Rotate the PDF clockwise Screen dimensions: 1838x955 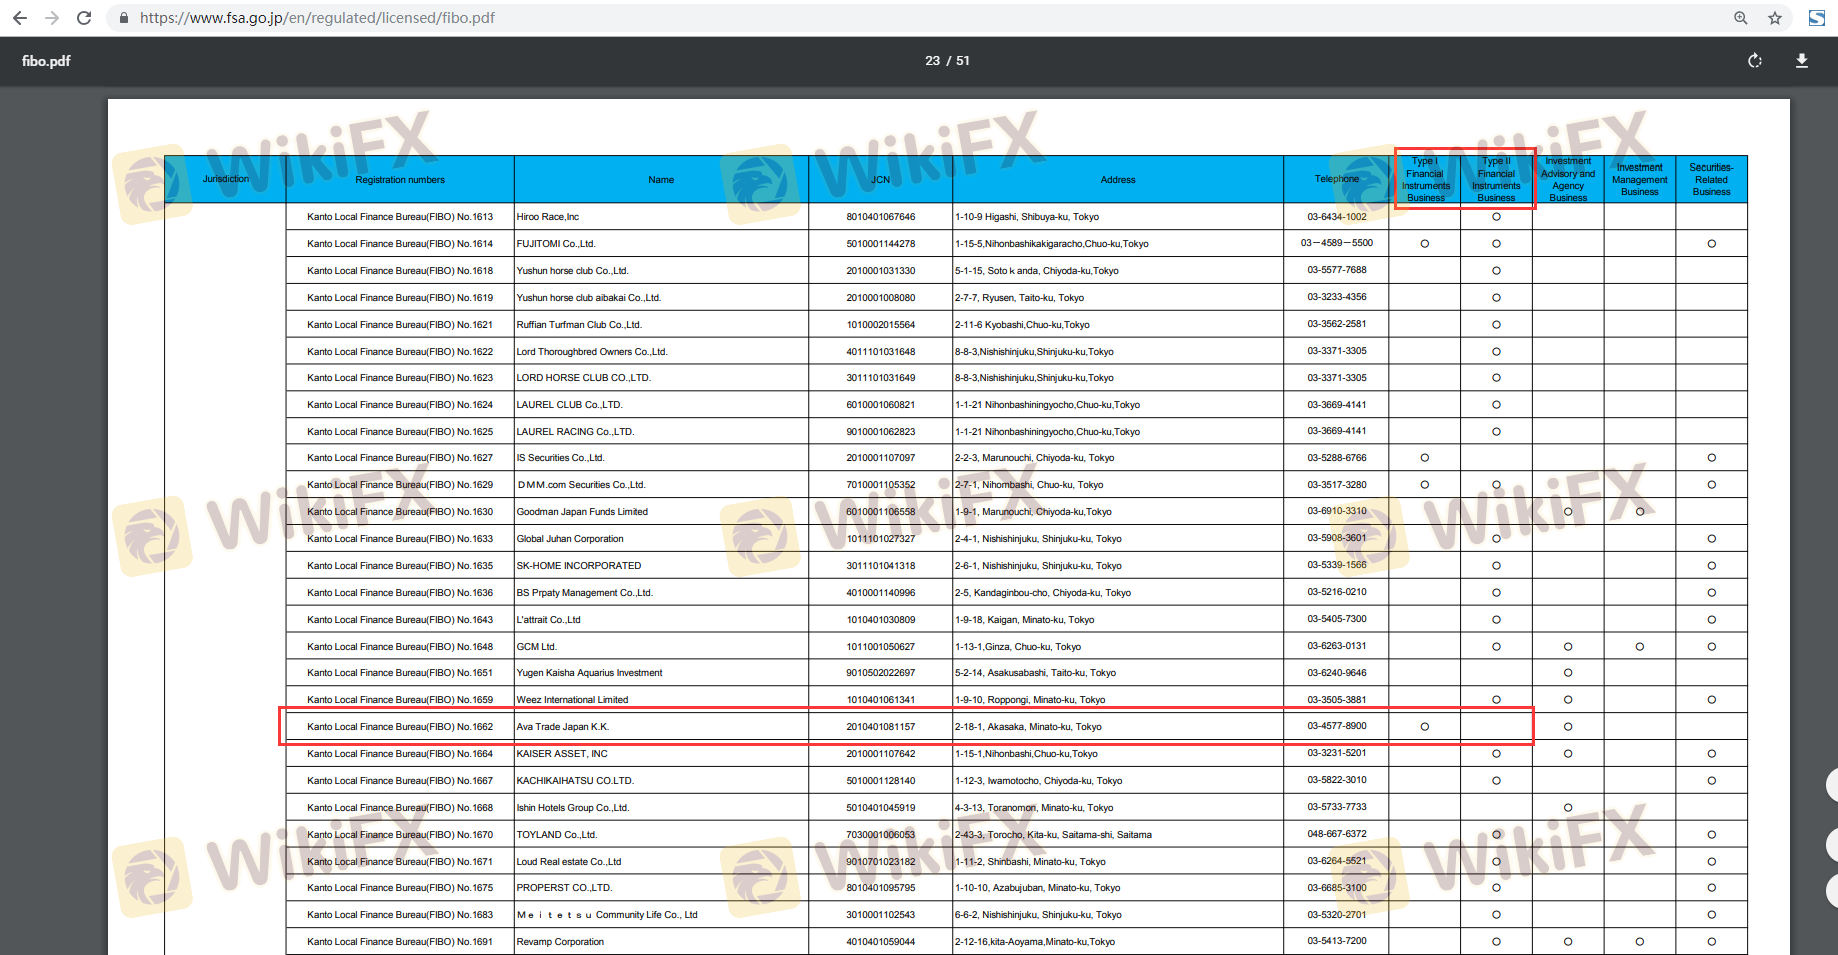pyautogui.click(x=1755, y=61)
